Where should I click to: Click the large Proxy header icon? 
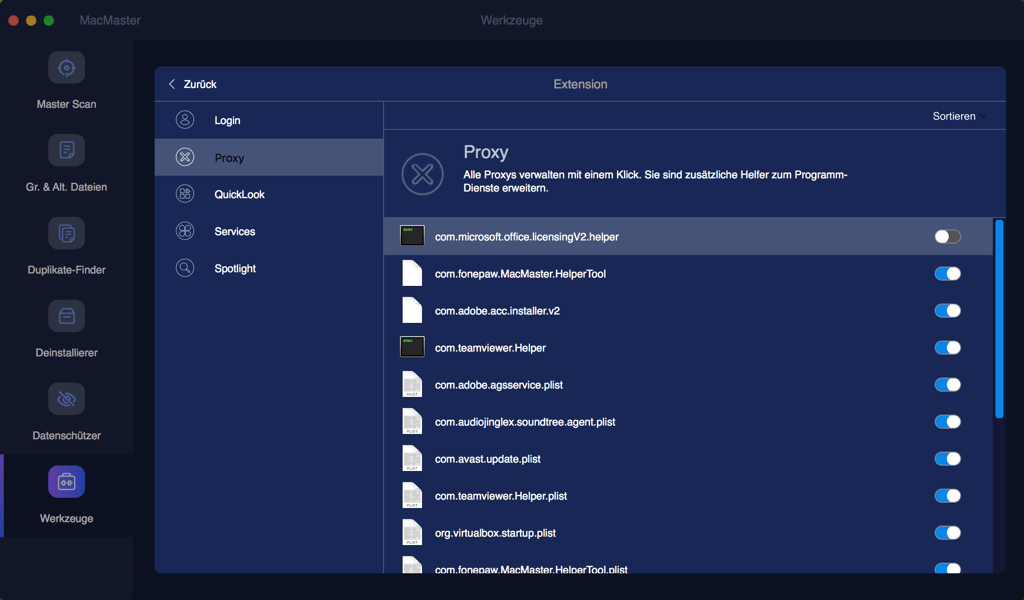coord(423,174)
